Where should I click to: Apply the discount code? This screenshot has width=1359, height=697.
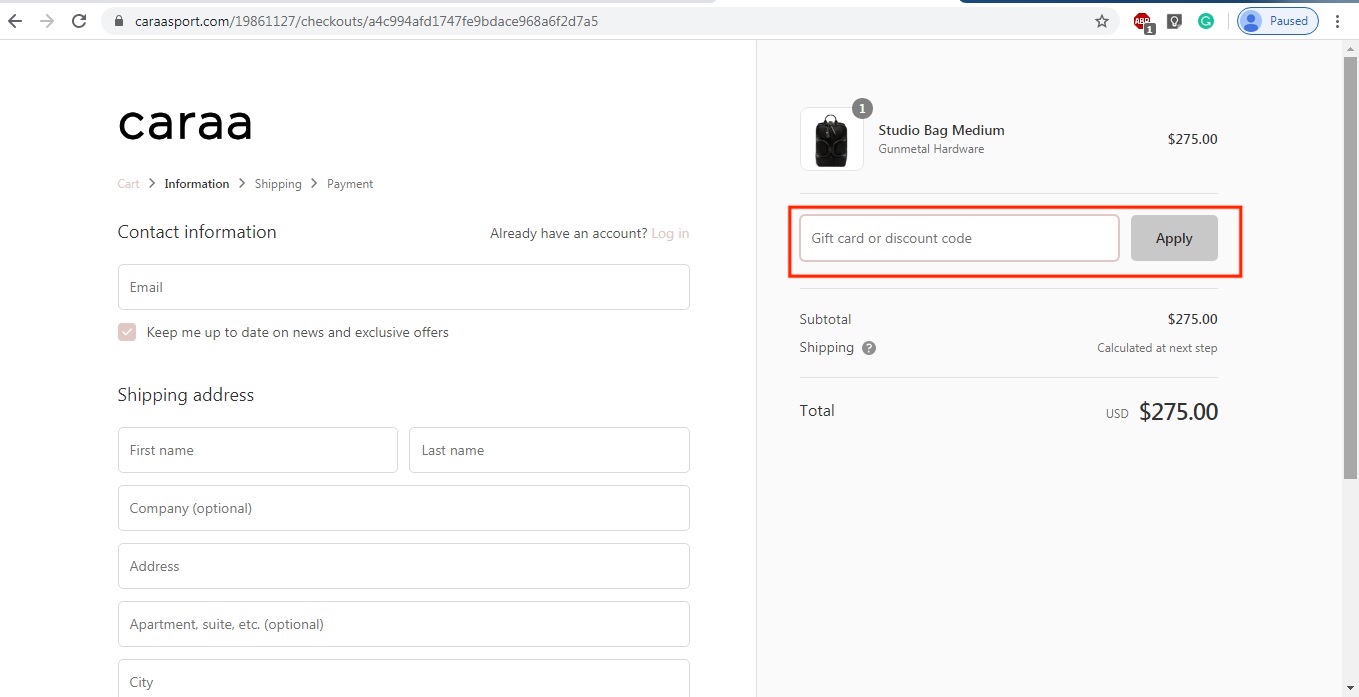pos(1174,238)
